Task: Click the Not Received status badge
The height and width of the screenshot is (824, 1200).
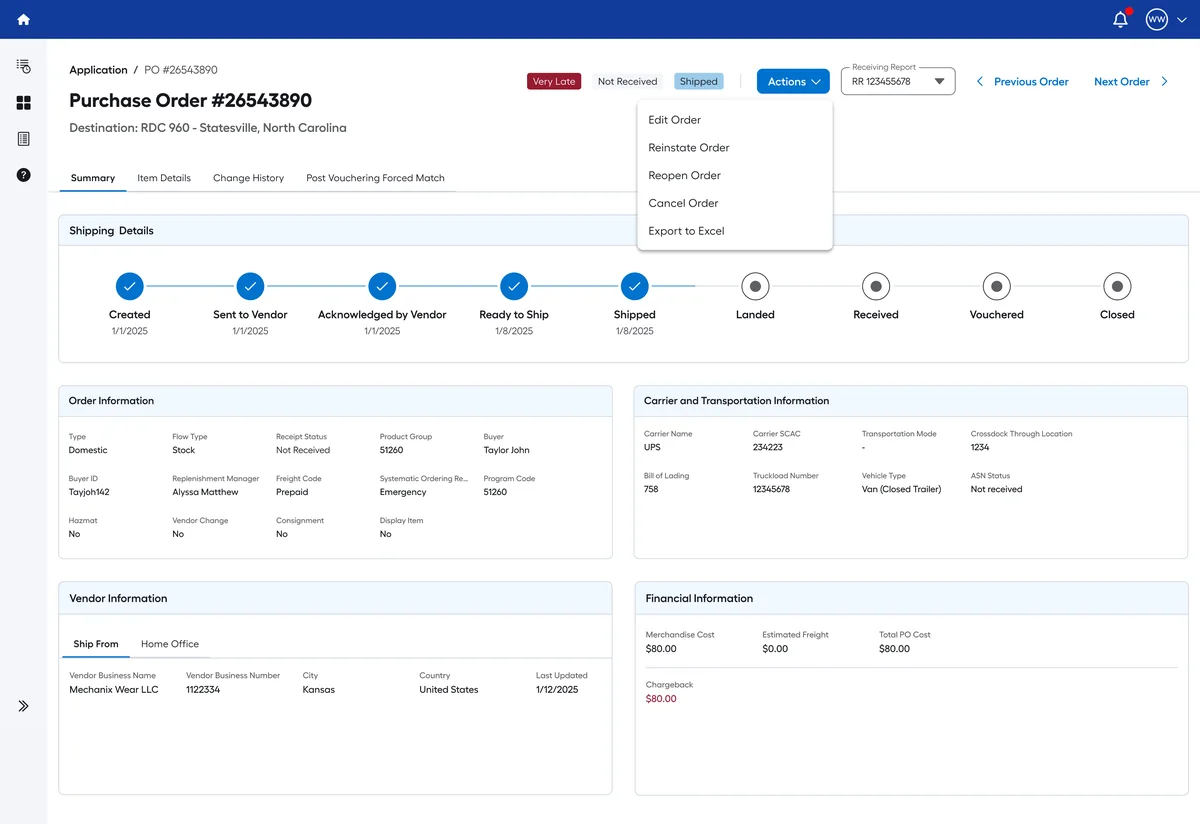Action: (x=628, y=81)
